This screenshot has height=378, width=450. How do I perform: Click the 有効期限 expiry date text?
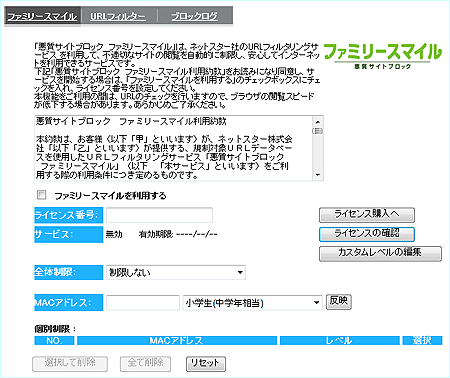[x=178, y=235]
